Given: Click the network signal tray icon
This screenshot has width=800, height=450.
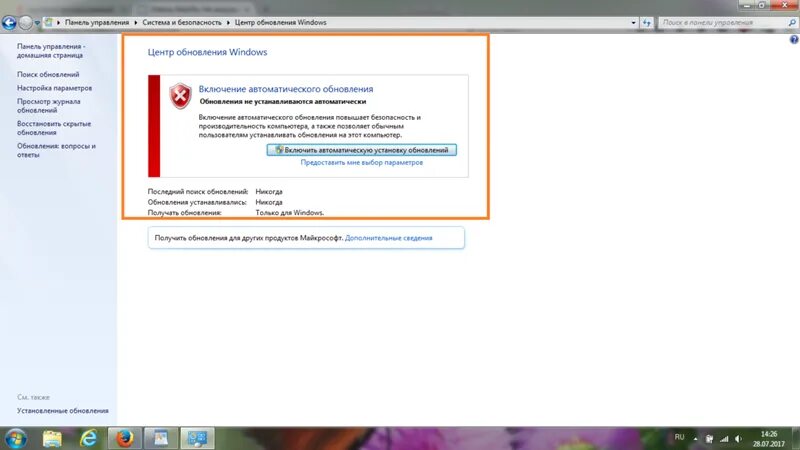Looking at the screenshot, I should (x=724, y=439).
